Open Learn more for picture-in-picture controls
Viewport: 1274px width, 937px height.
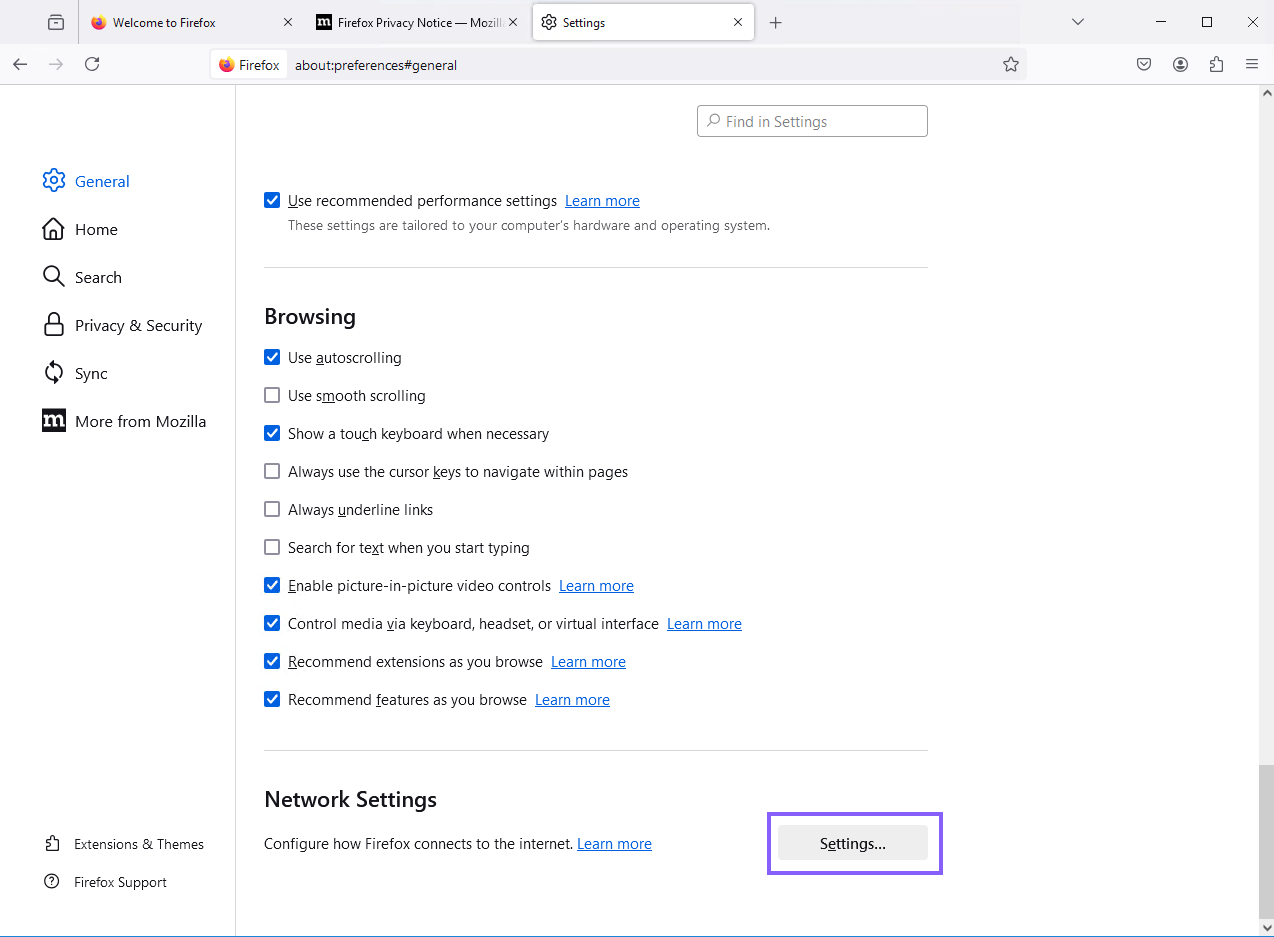pos(596,585)
